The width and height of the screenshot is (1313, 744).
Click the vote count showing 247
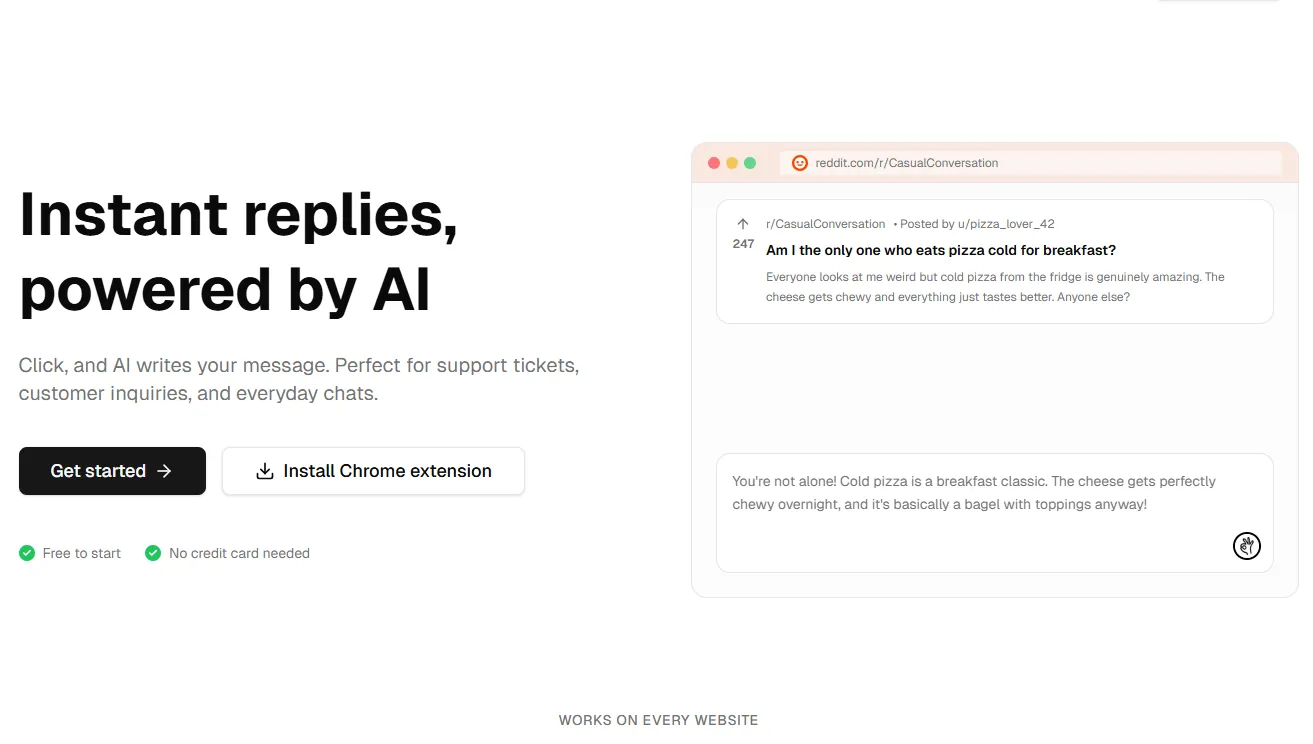tap(742, 243)
